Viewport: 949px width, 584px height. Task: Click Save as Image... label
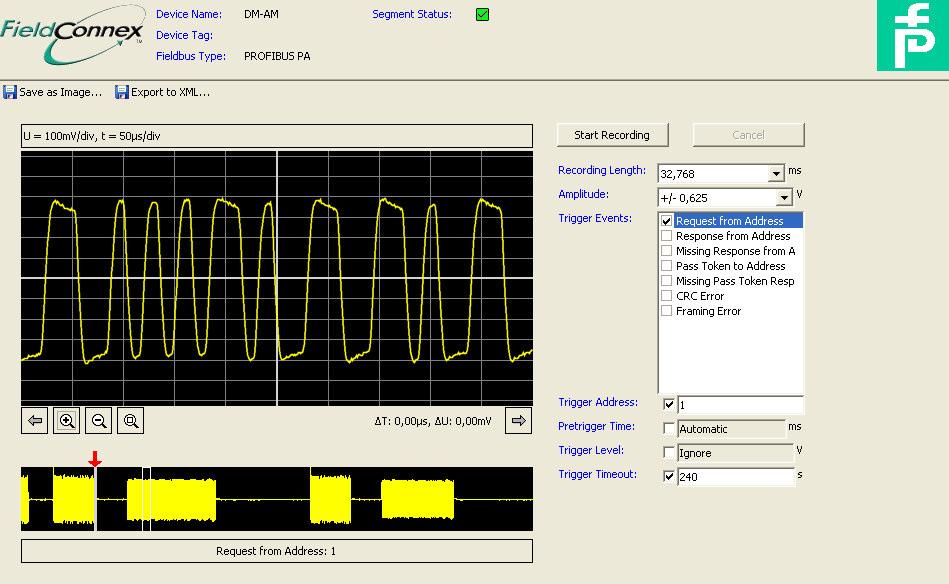pos(61,92)
